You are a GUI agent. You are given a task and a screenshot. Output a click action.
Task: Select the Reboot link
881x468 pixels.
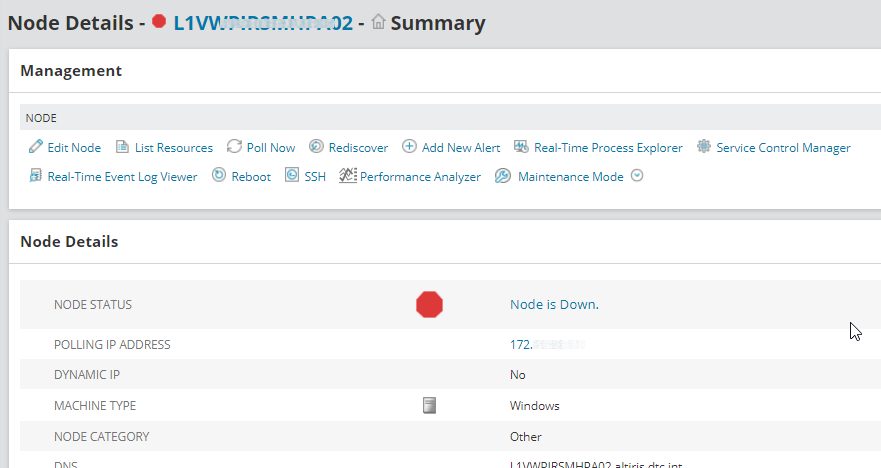click(x=251, y=177)
